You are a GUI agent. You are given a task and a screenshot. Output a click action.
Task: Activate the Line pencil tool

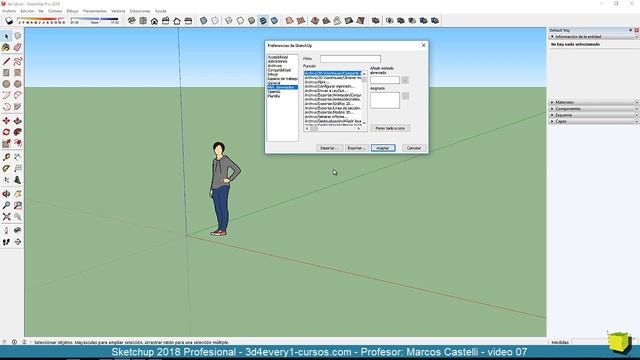(6, 61)
